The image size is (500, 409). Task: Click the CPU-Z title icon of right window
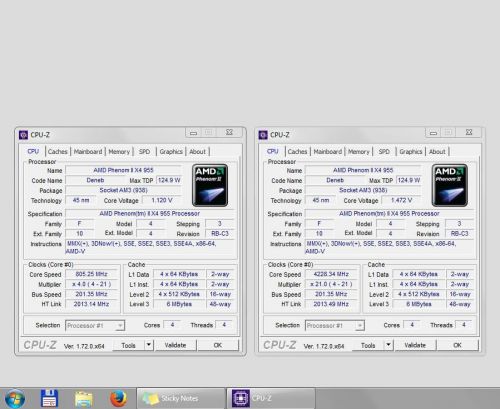tap(263, 135)
